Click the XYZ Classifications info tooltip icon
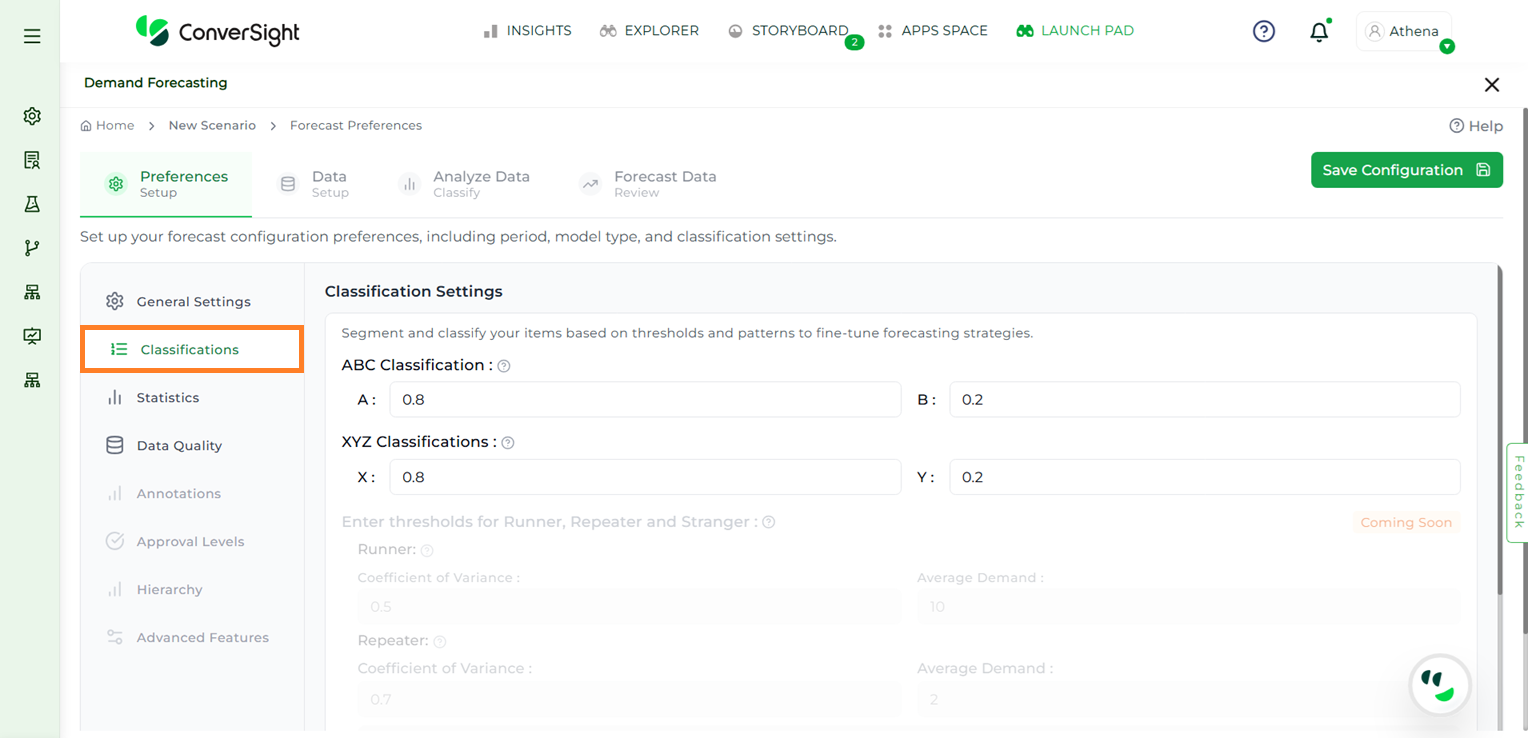 [508, 442]
